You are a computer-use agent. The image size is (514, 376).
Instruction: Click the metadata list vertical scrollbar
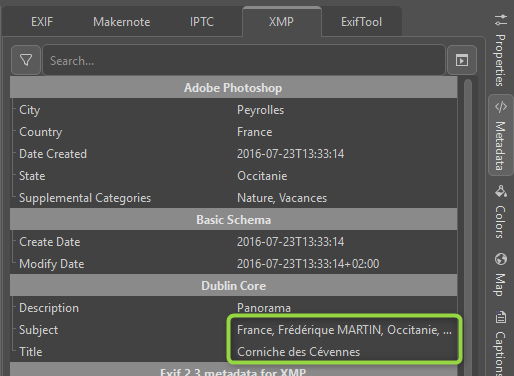pos(468,227)
